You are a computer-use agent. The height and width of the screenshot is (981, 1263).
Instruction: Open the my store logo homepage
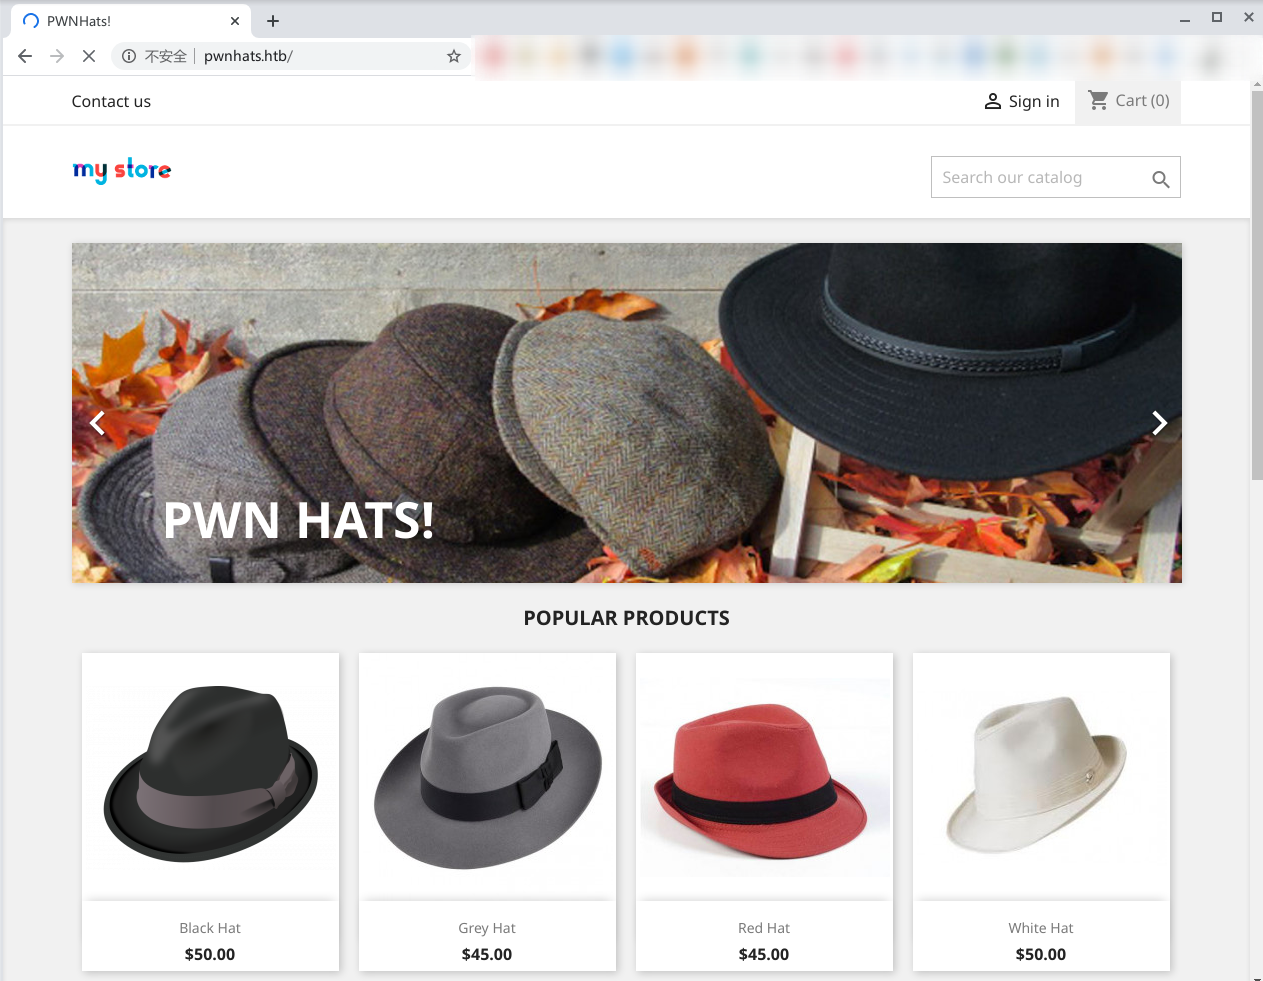(122, 170)
